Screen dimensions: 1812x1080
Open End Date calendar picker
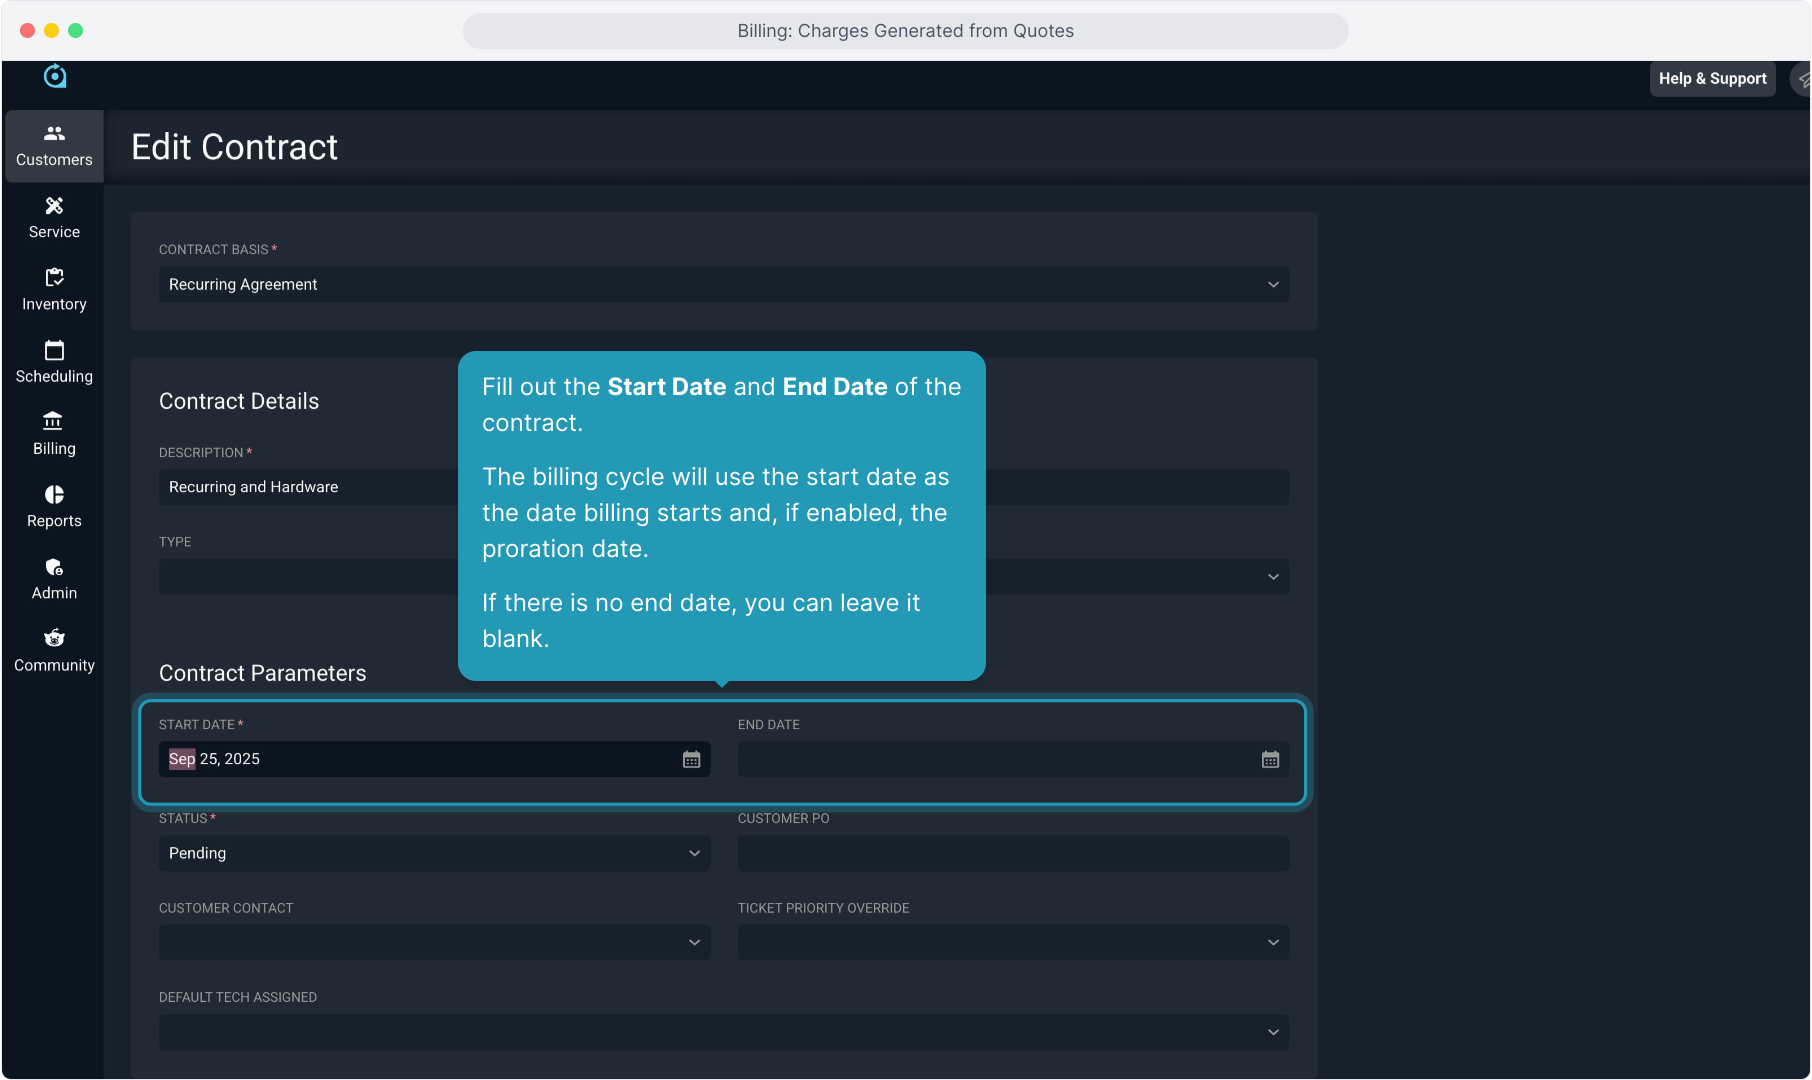[1270, 760]
